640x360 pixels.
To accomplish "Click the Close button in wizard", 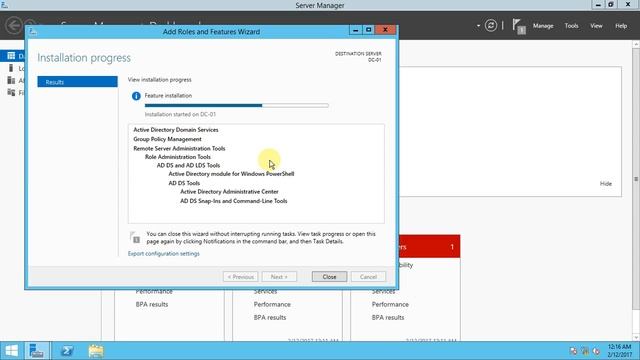I will (329, 277).
